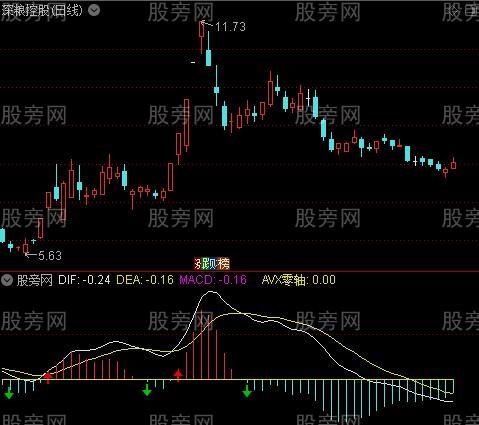Screen dimensions: 479x425
Task: Click the purple MACD: -0.16 readout
Action: click(213, 280)
